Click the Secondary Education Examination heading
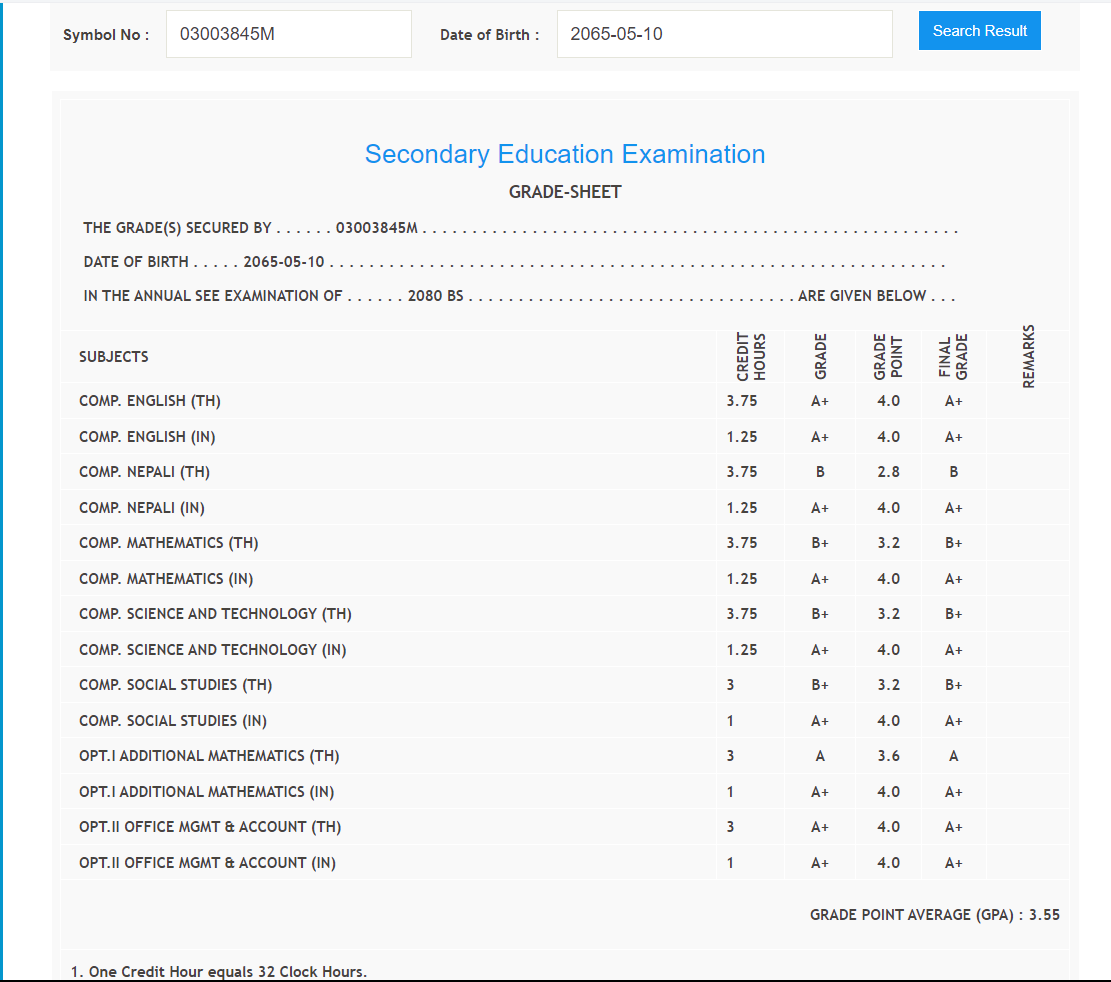Image resolution: width=1111 pixels, height=982 pixels. tap(565, 154)
